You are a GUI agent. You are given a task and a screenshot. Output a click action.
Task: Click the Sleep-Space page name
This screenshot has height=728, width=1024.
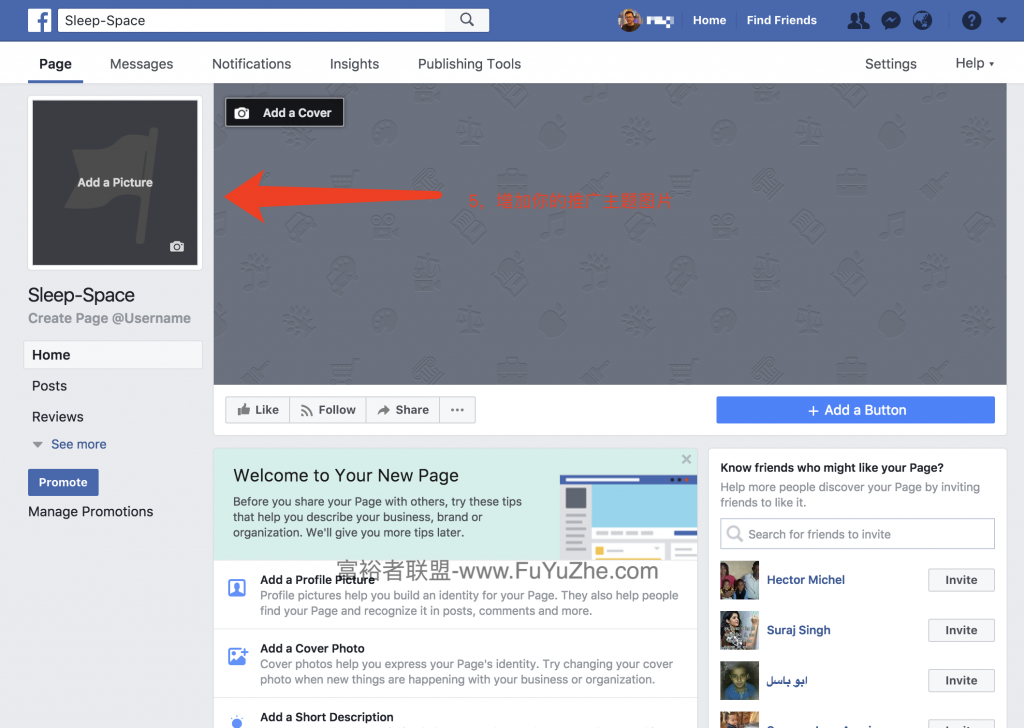(x=82, y=295)
